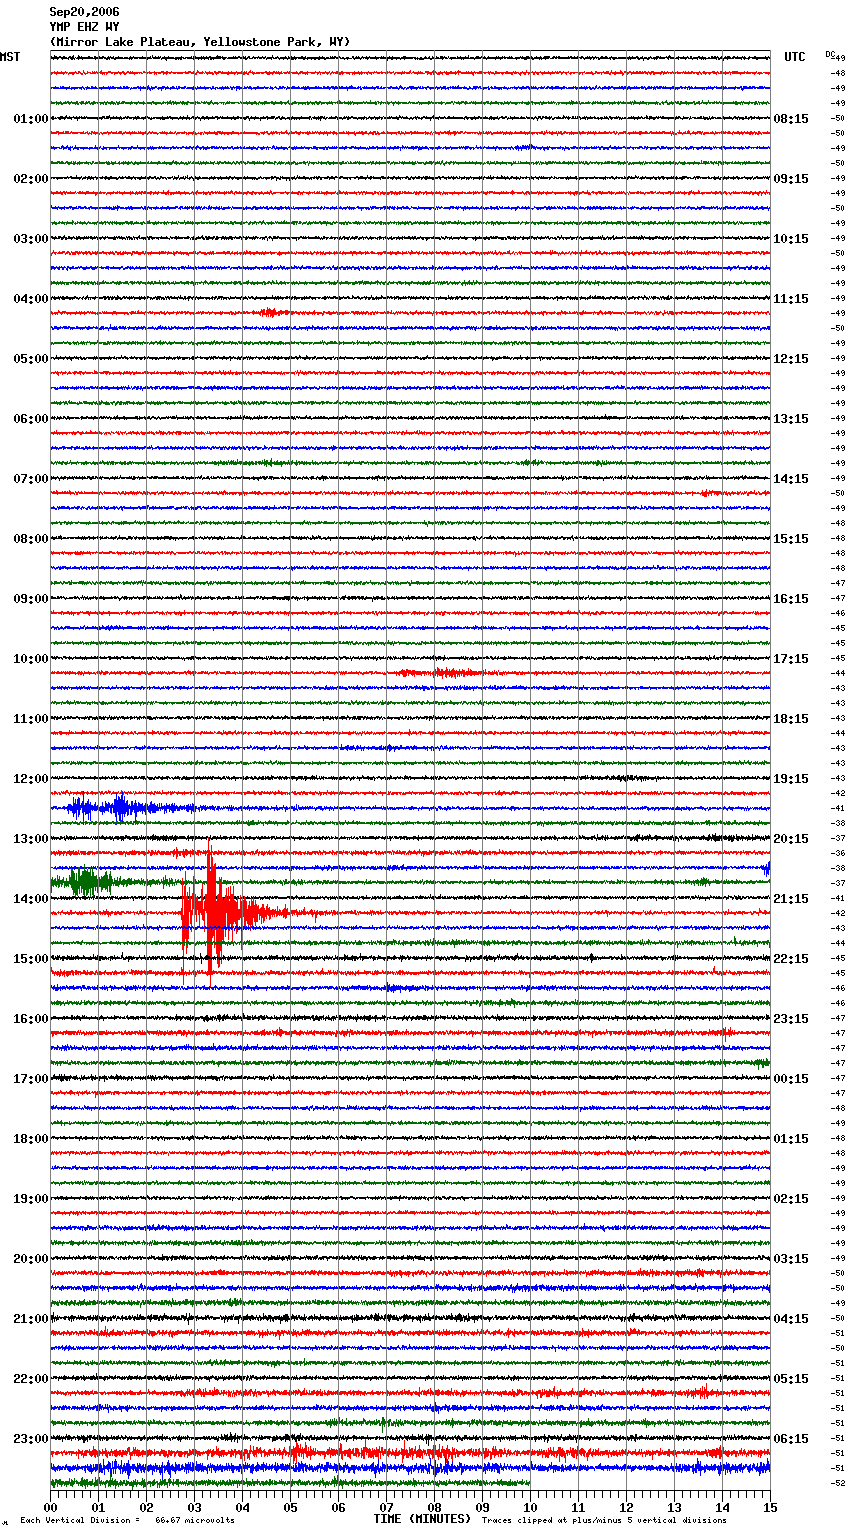Click the 01:15 UTC time label

tap(791, 1139)
